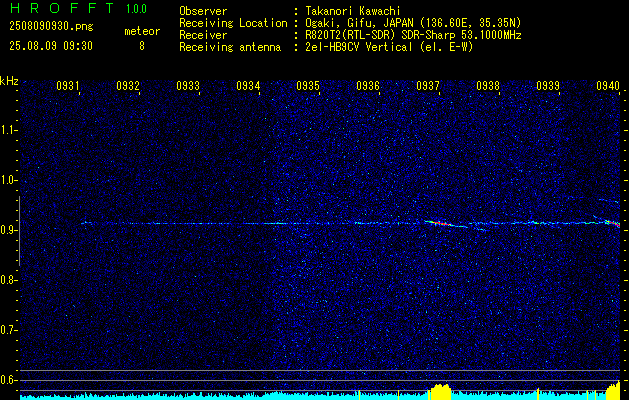Click the red meteor echo streak near 0937
The width and height of the screenshot is (629, 400).
[440, 223]
